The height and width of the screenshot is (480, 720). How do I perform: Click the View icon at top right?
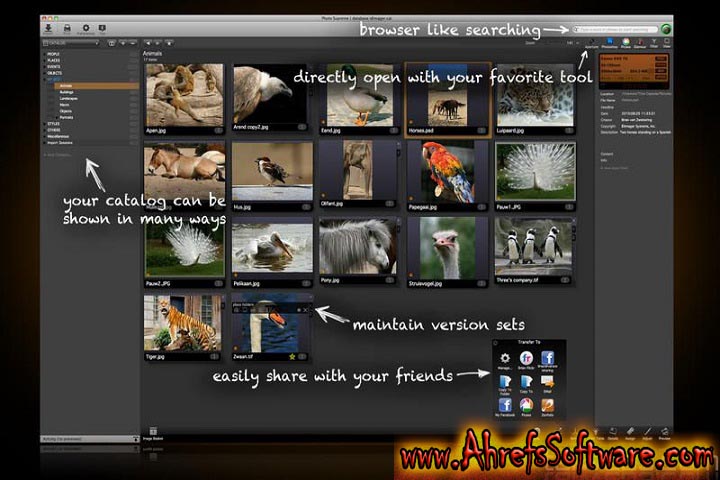coord(666,44)
